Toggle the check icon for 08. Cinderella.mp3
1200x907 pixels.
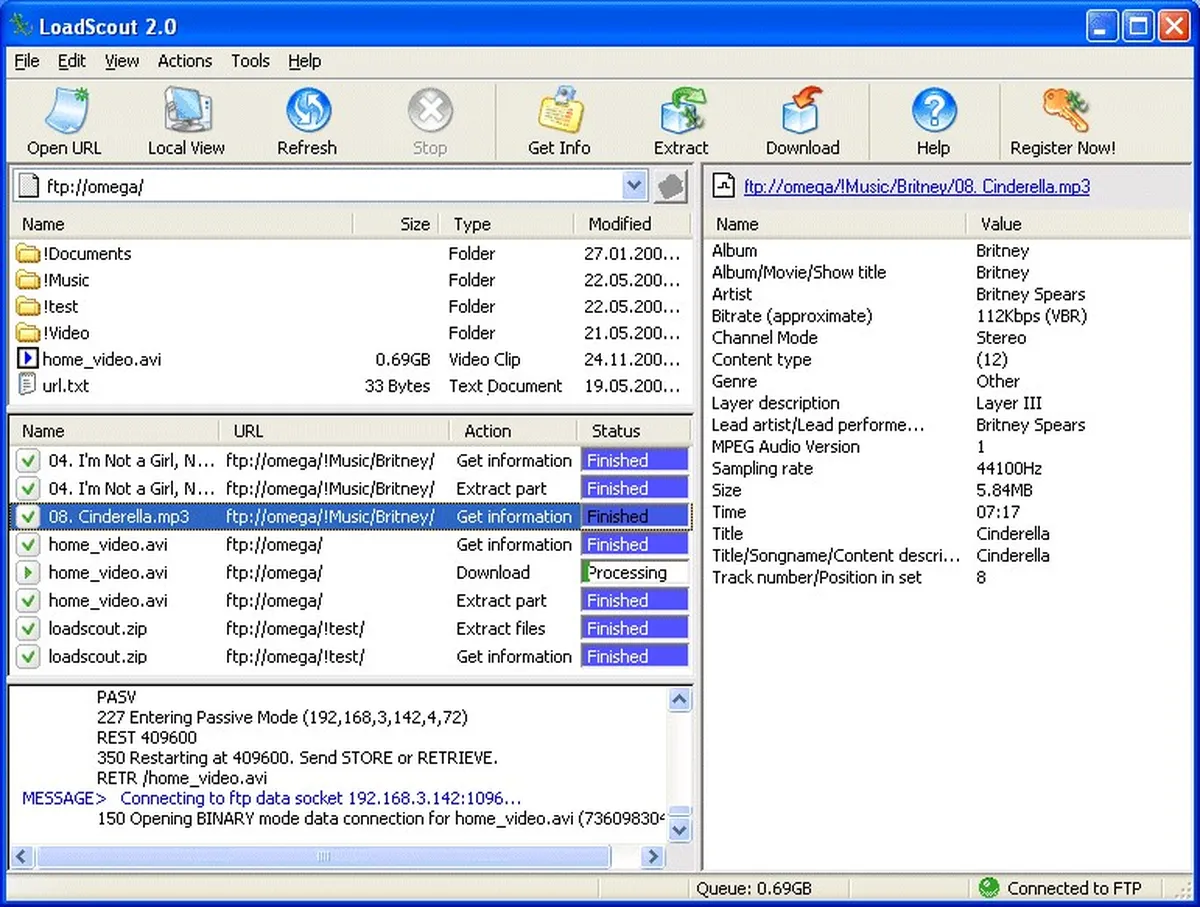[x=28, y=517]
